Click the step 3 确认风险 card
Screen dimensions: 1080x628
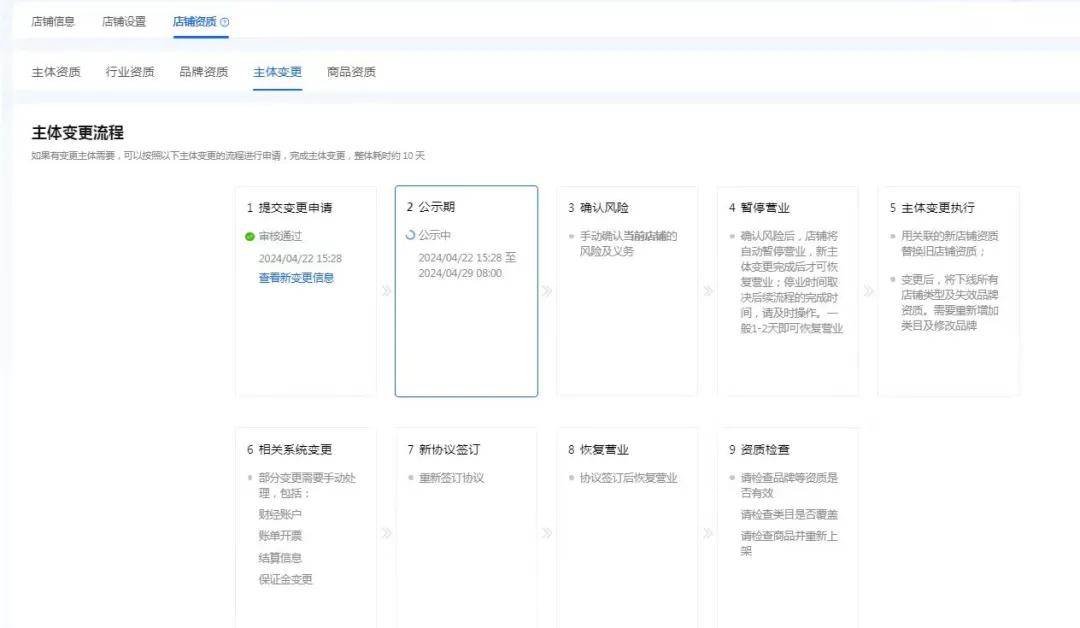[x=627, y=320]
